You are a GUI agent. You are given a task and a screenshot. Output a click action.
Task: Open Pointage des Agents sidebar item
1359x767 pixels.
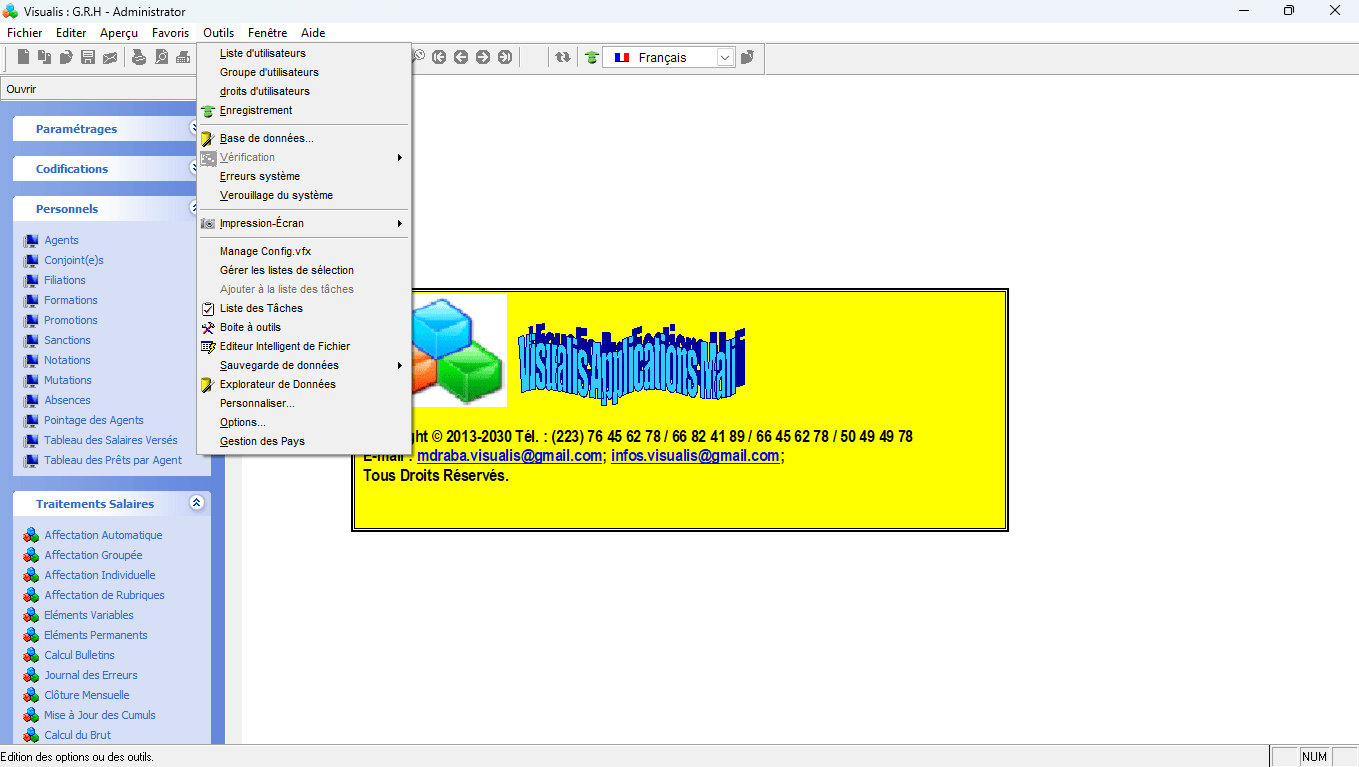pyautogui.click(x=94, y=420)
